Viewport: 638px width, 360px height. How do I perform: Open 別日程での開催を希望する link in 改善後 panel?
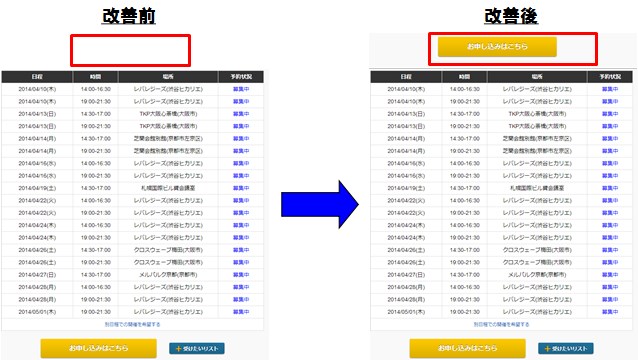click(x=502, y=325)
